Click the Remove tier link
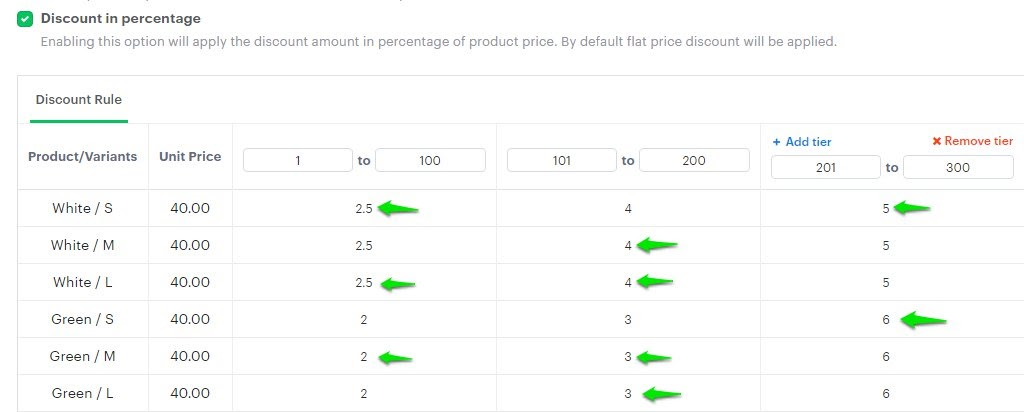The height and width of the screenshot is (412, 1024). (x=979, y=142)
